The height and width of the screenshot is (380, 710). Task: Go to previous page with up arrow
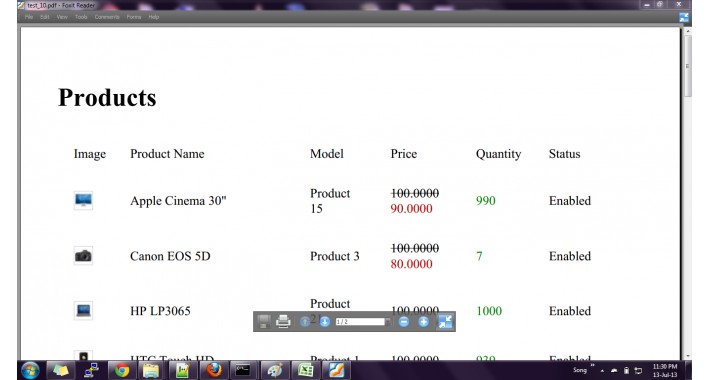pyautogui.click(x=305, y=322)
